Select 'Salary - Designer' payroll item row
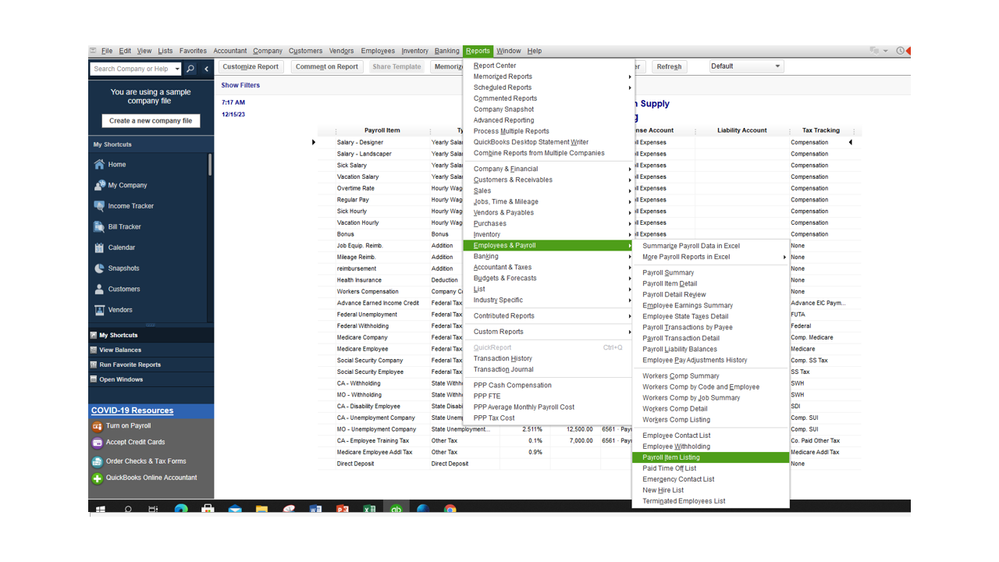 (360, 143)
